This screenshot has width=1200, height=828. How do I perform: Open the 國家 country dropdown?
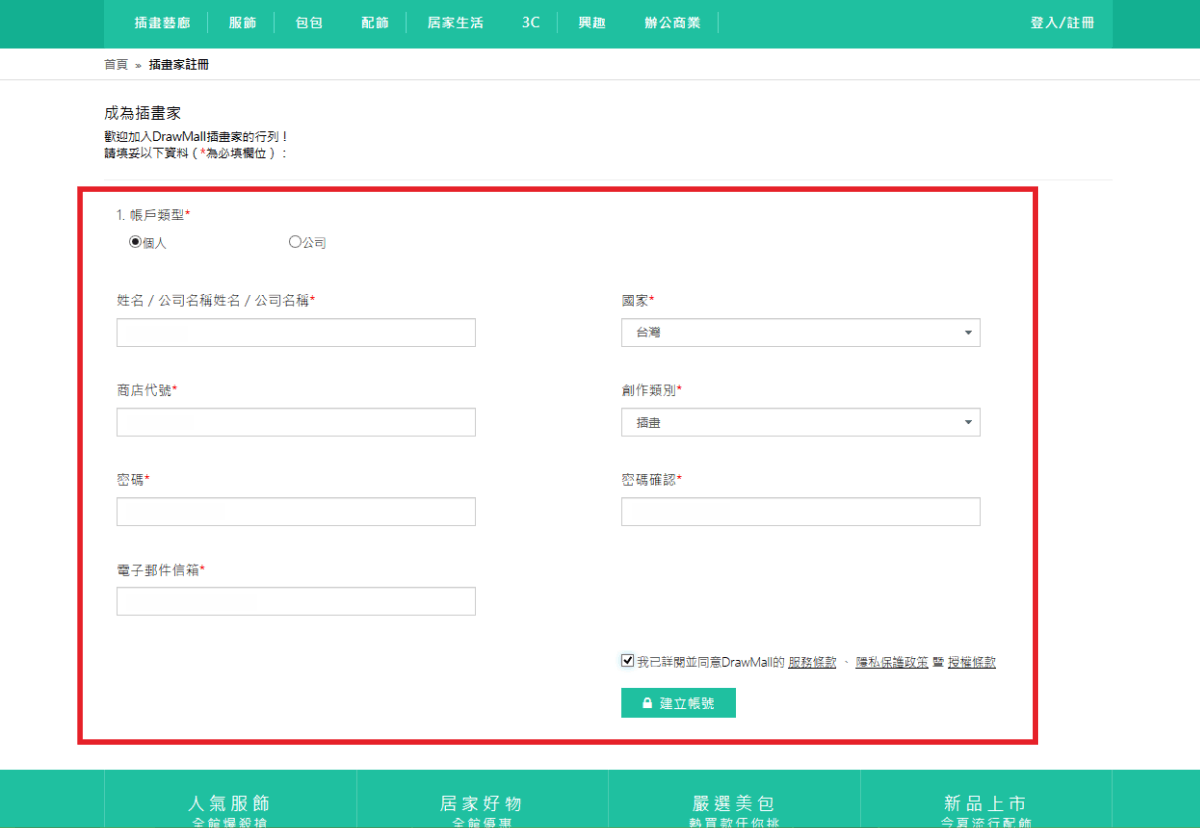pyautogui.click(x=800, y=332)
